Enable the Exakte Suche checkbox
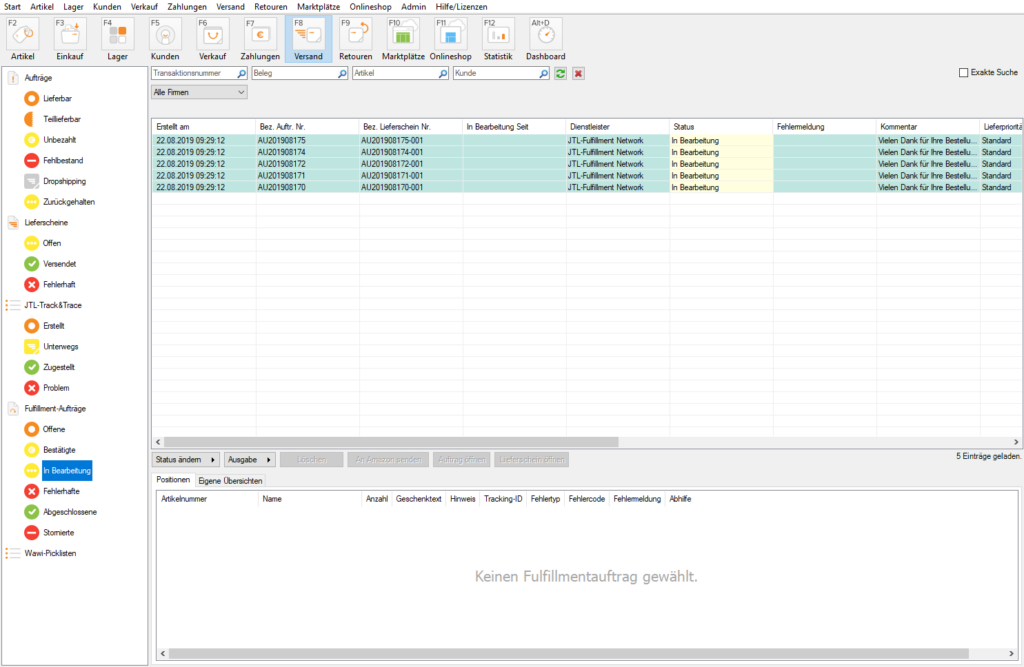 963,72
